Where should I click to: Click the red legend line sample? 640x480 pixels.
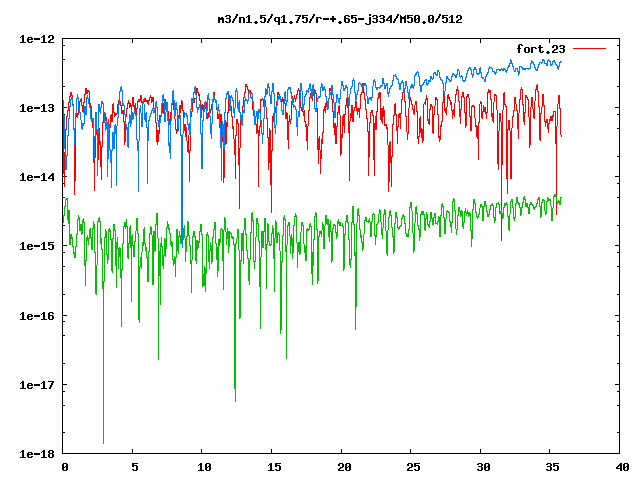pos(589,49)
